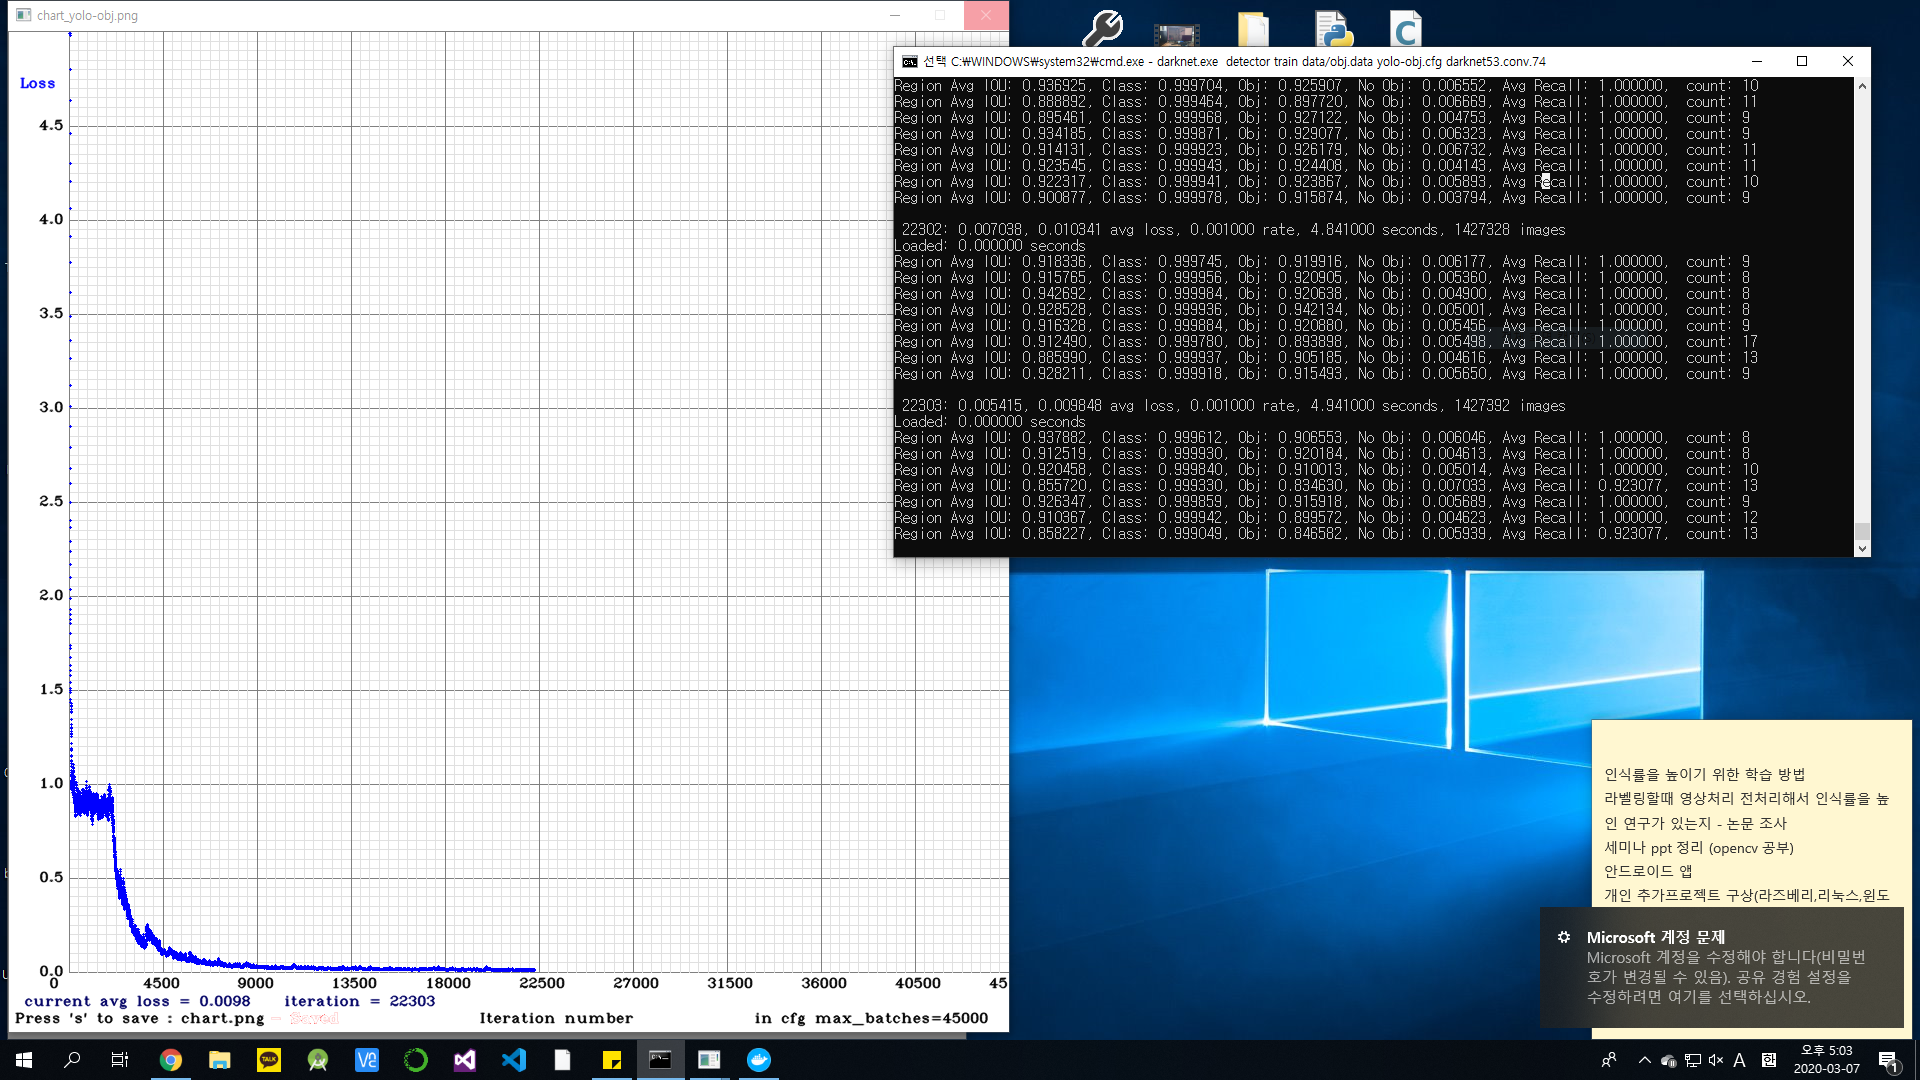Expand hidden system tray icons chevron
The height and width of the screenshot is (1080, 1920).
(1644, 1060)
